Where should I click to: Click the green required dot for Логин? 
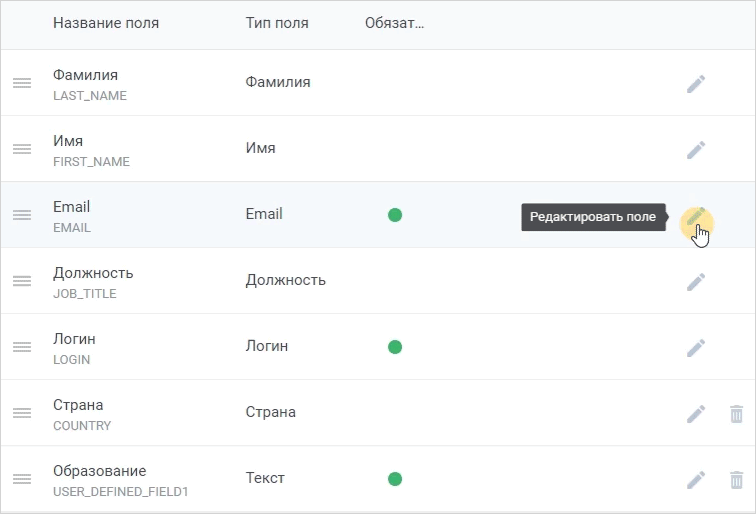395,347
